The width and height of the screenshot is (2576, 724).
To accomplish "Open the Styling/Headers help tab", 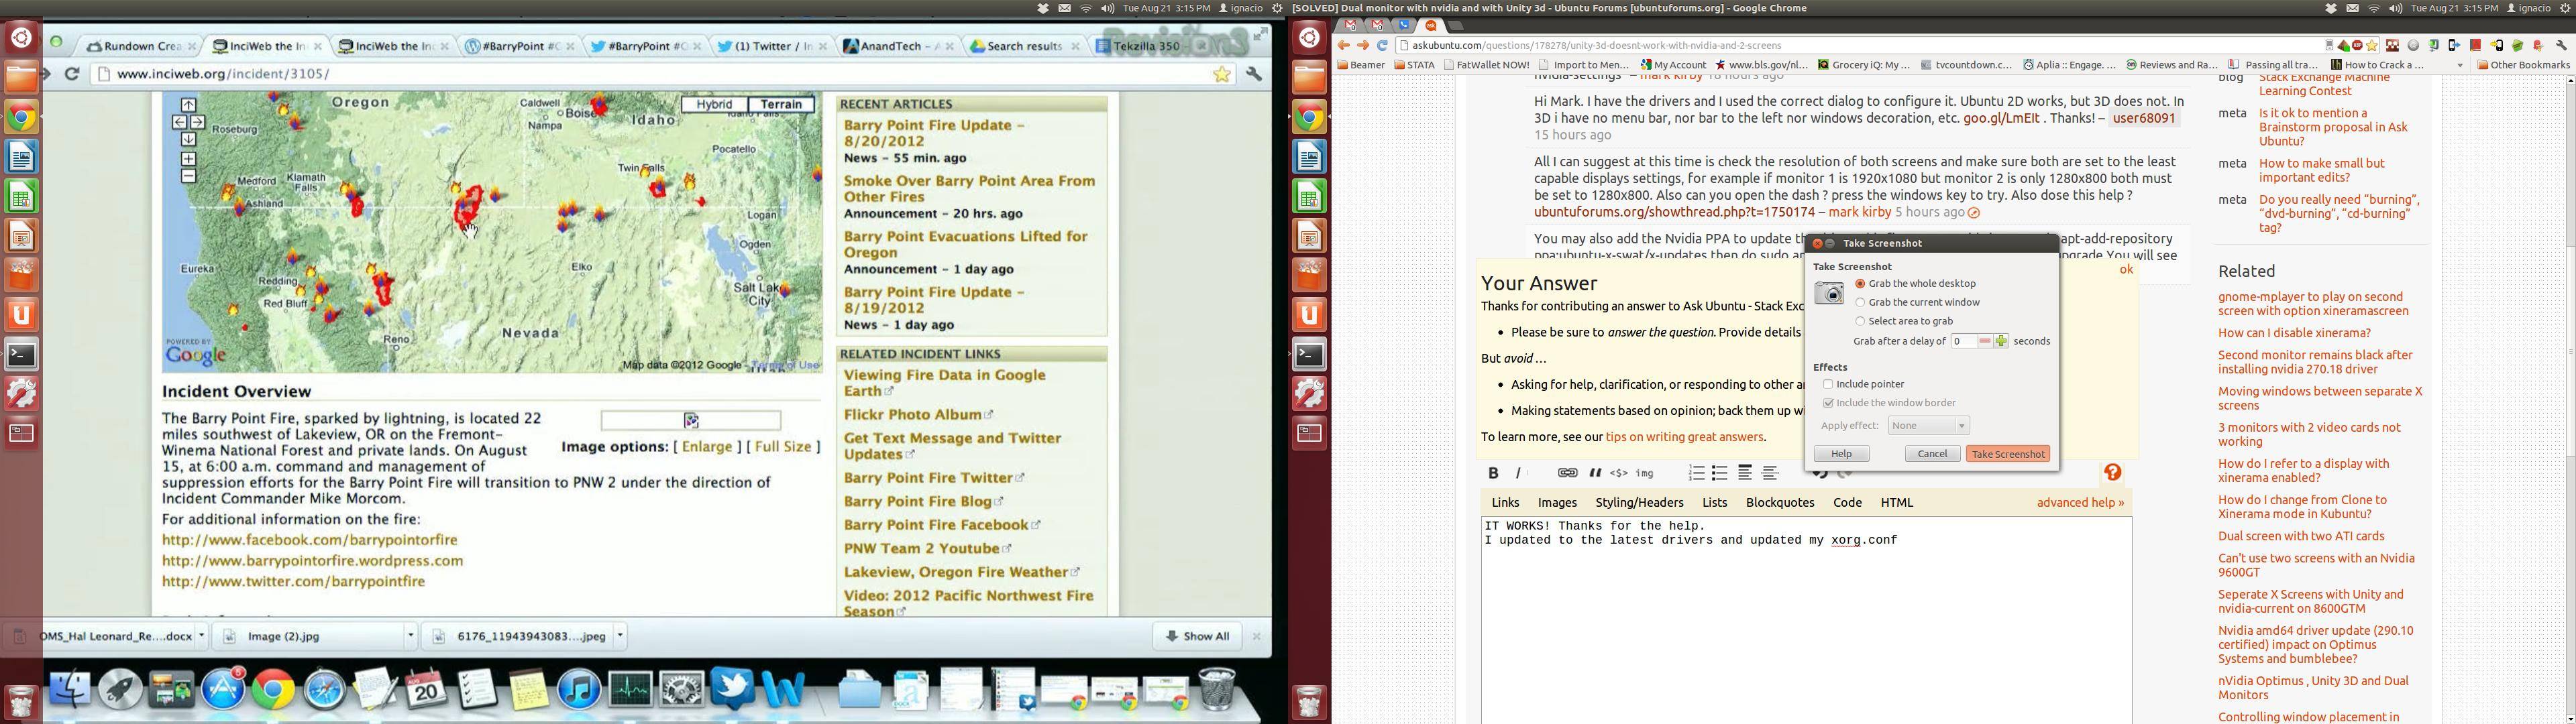I will pos(1639,503).
